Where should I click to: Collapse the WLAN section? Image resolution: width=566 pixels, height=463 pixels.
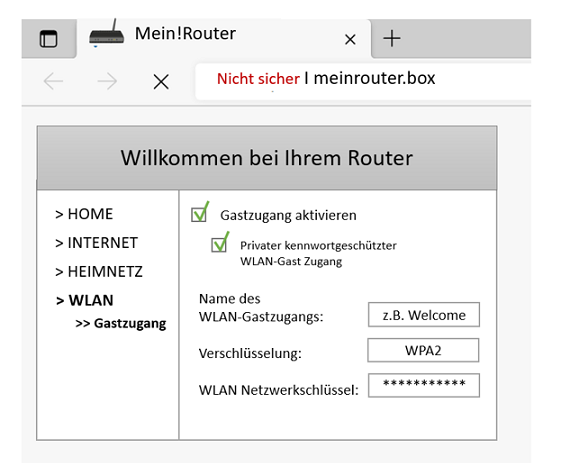(84, 300)
